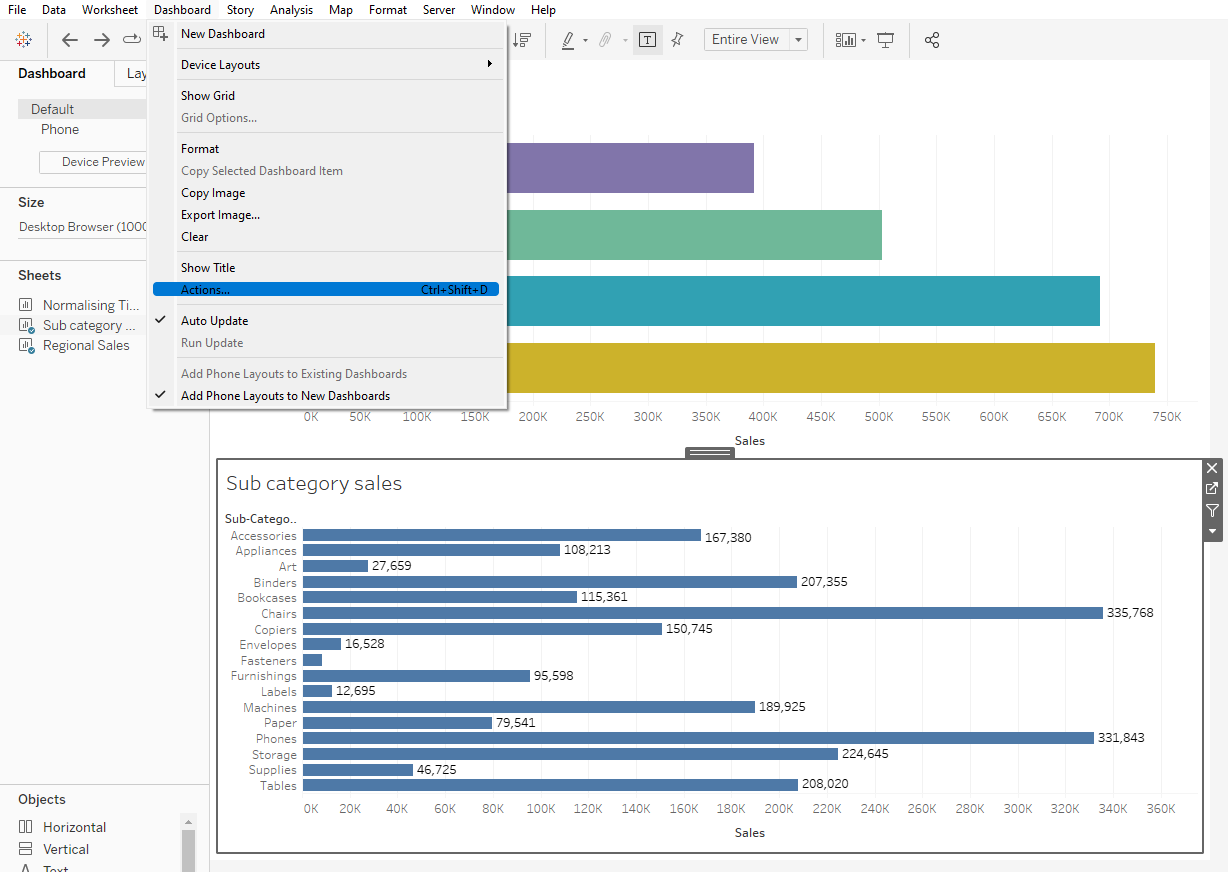The height and width of the screenshot is (872, 1228).
Task: Select the Regional Sales sheet
Action: (x=85, y=345)
